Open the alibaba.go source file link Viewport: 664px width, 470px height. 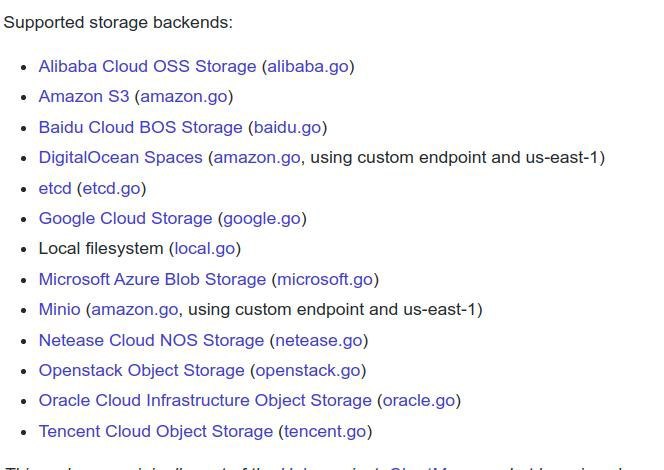click(x=308, y=66)
